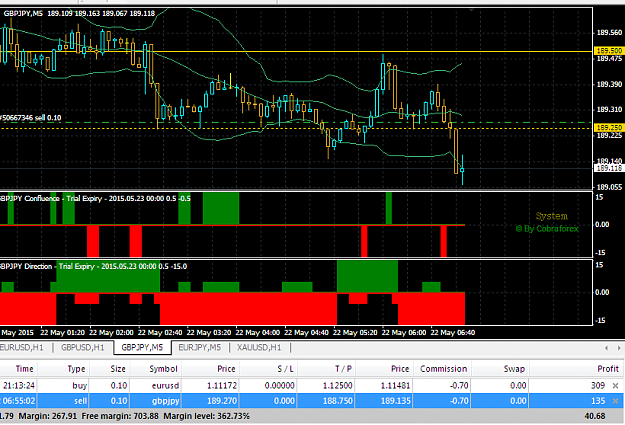The height and width of the screenshot is (425, 625).
Task: Click the profit value 135
Action: [598, 401]
